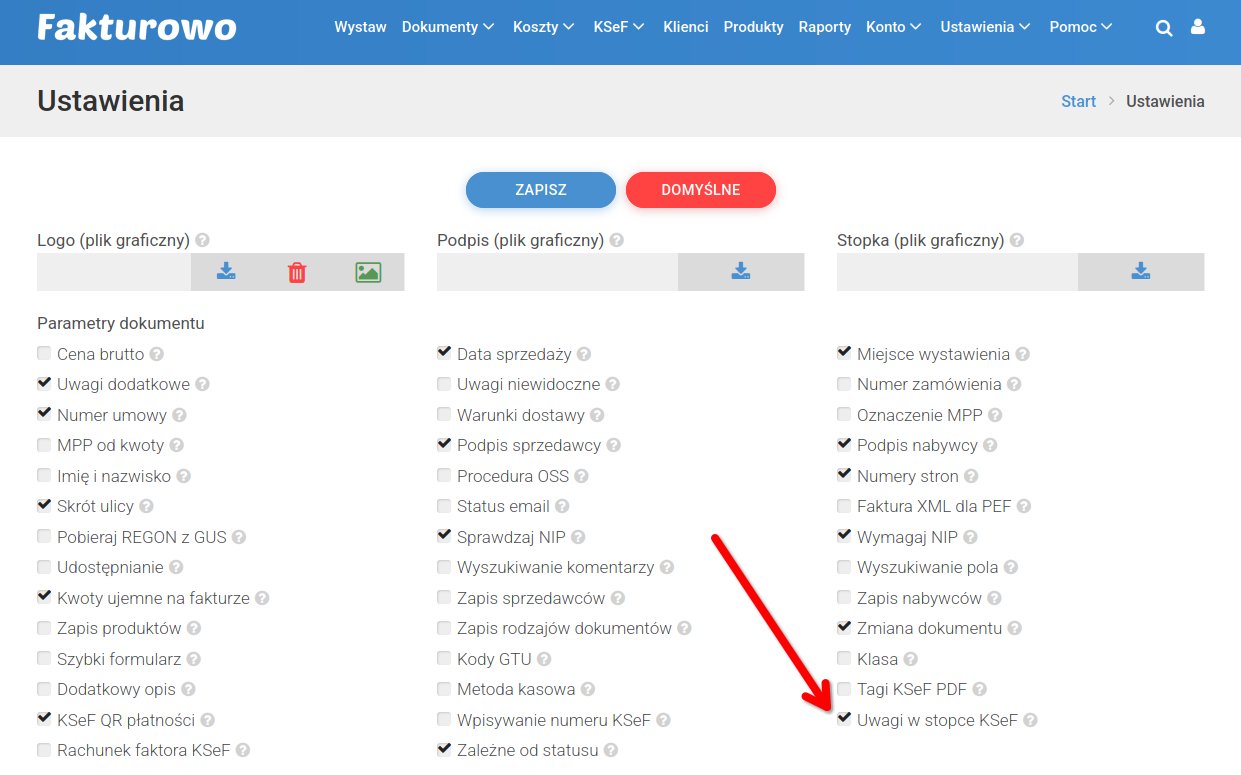Go to Wystaw in the top menu
The image size is (1241, 775).
(x=360, y=27)
